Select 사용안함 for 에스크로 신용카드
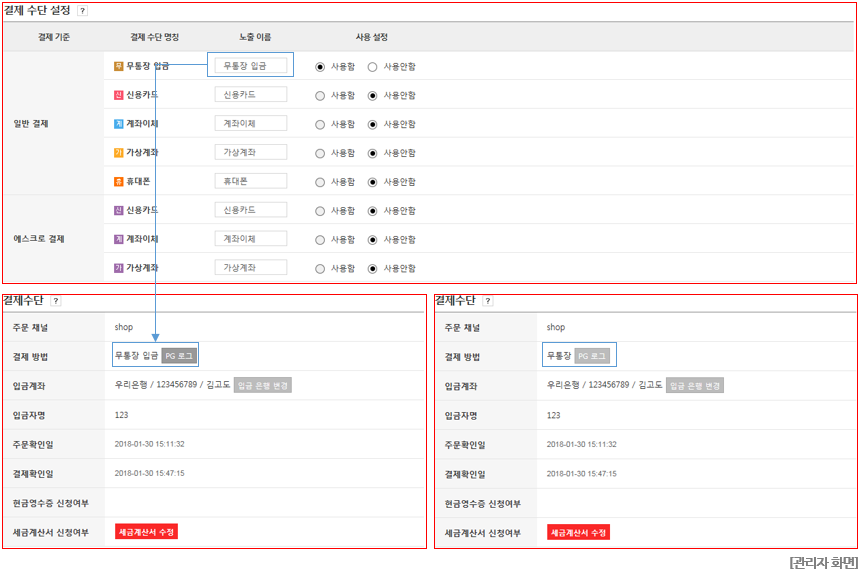This screenshot has height=572, width=861. [x=373, y=211]
